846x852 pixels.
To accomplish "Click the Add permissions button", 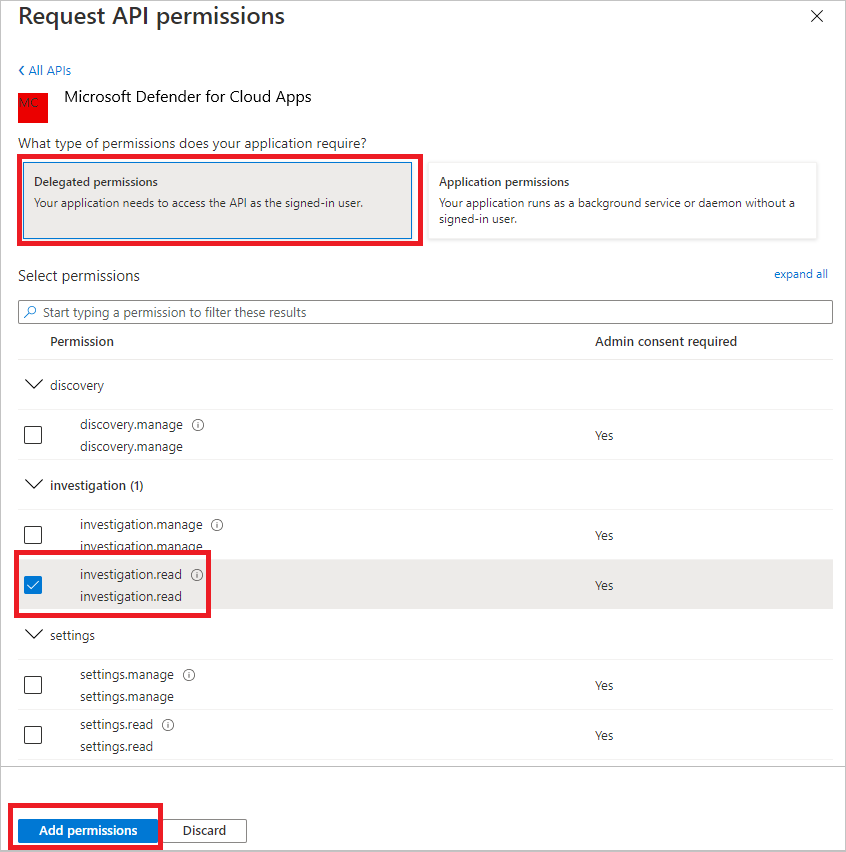I will coord(86,830).
